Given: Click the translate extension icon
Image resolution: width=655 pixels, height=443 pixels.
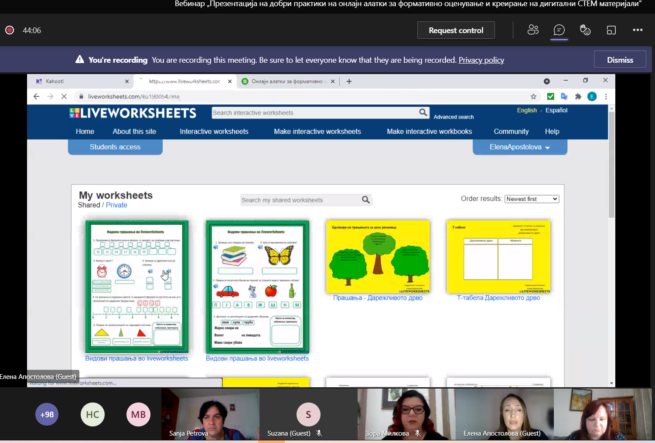Looking at the screenshot, I should (x=564, y=97).
